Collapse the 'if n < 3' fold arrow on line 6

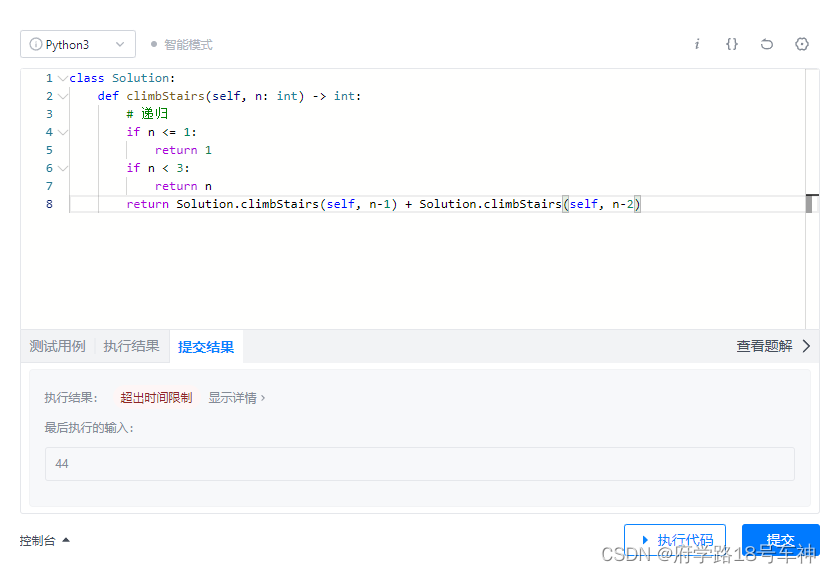(63, 169)
